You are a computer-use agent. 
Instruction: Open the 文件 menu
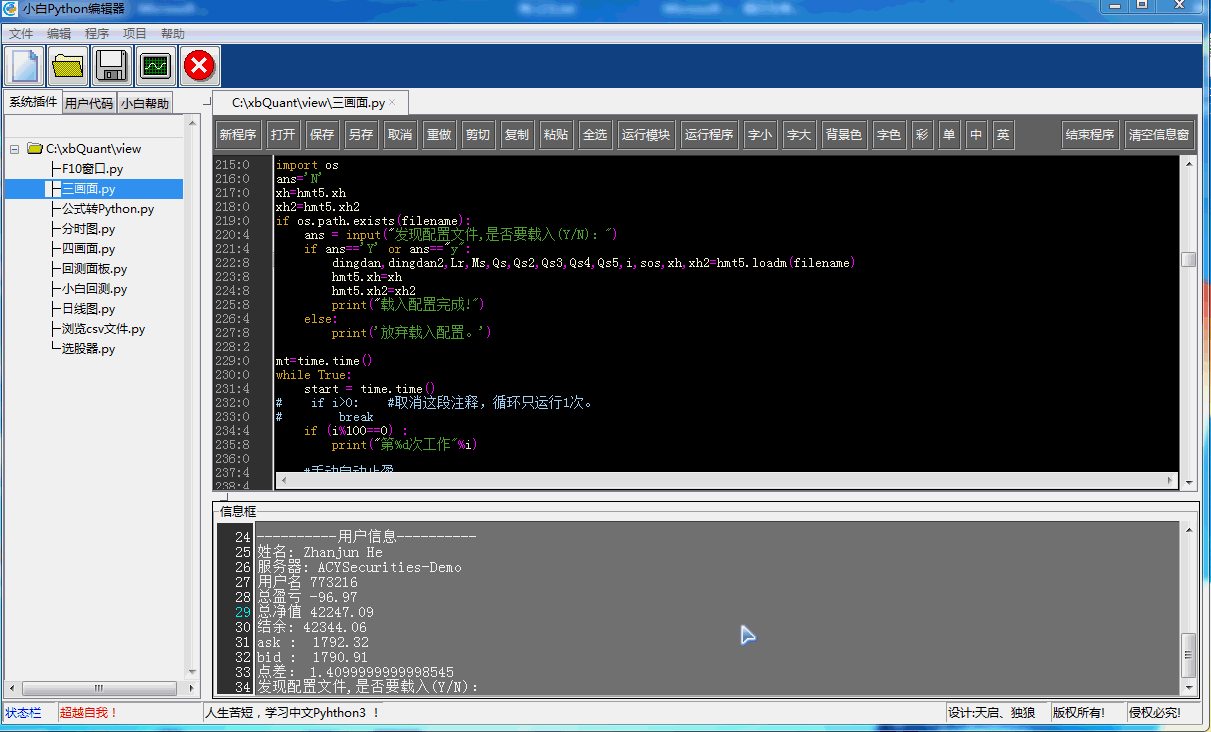(21, 34)
